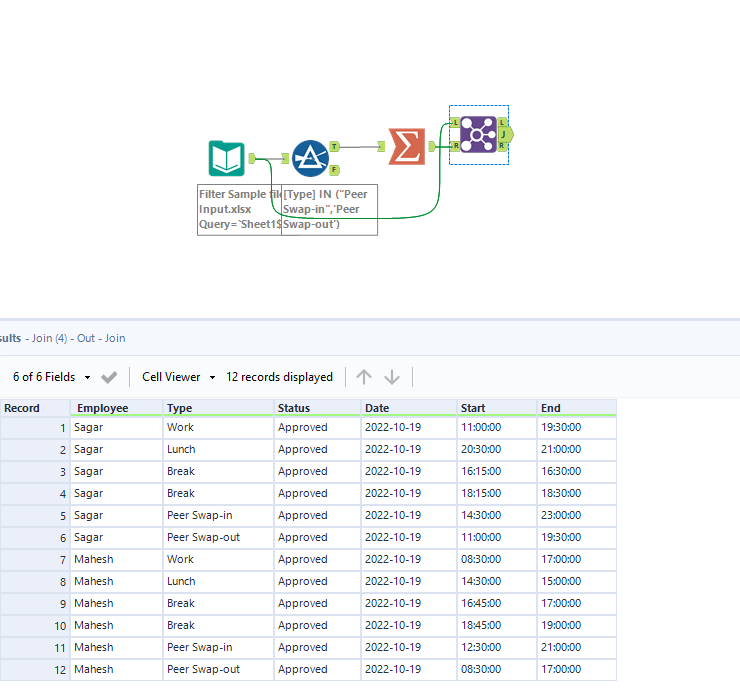The image size is (740, 694).
Task: Click the Join tool's L input anchor
Action: 455,123
